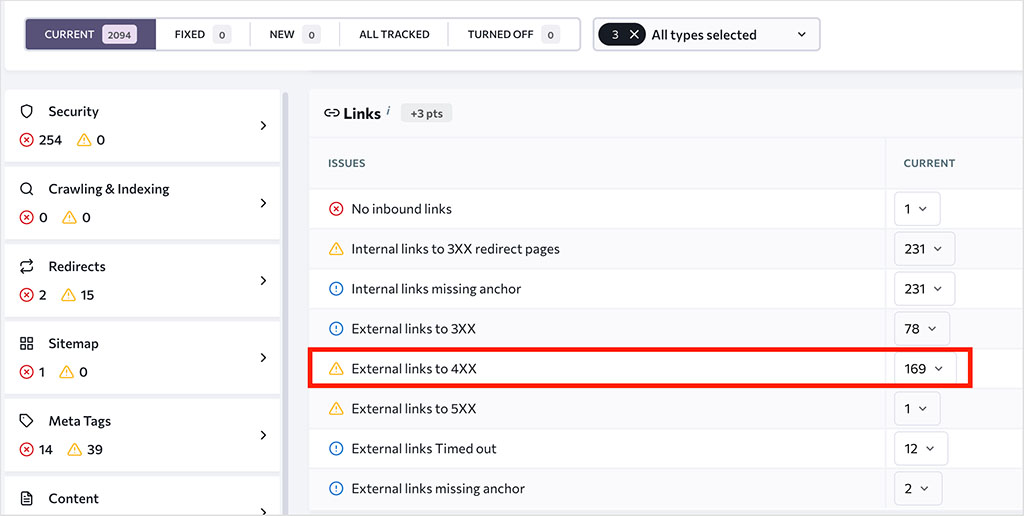The image size is (1024, 516).
Task: Click Internal links to 3XX redirect pages
Action: [455, 249]
